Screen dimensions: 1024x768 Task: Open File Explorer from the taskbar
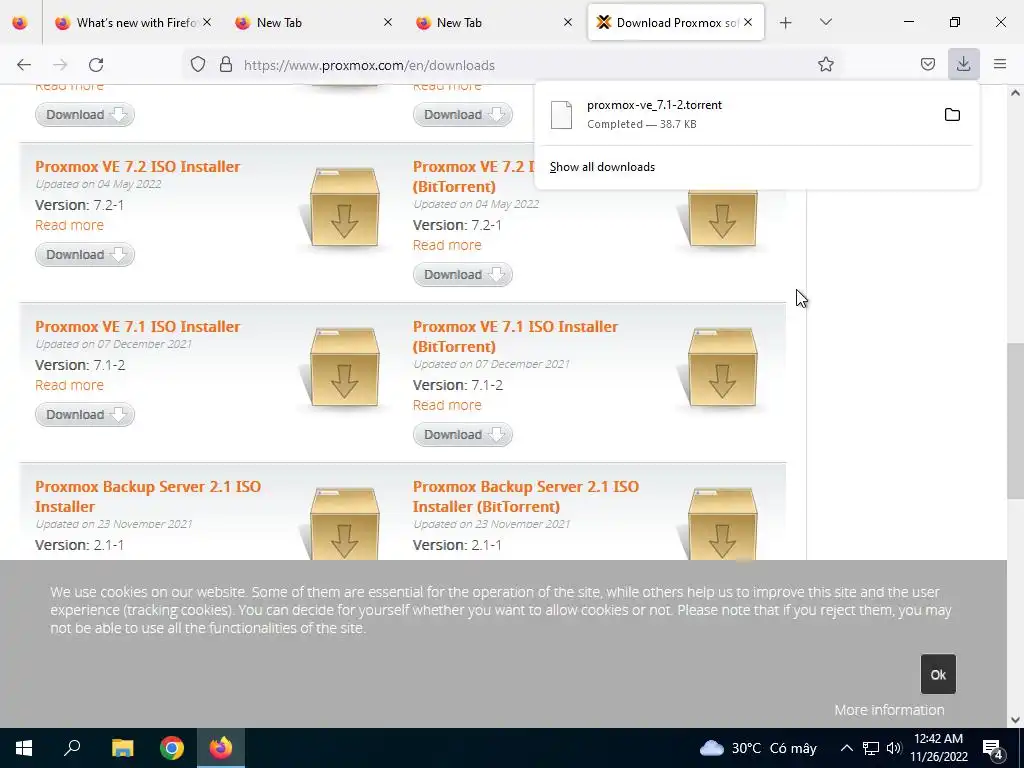pyautogui.click(x=122, y=748)
